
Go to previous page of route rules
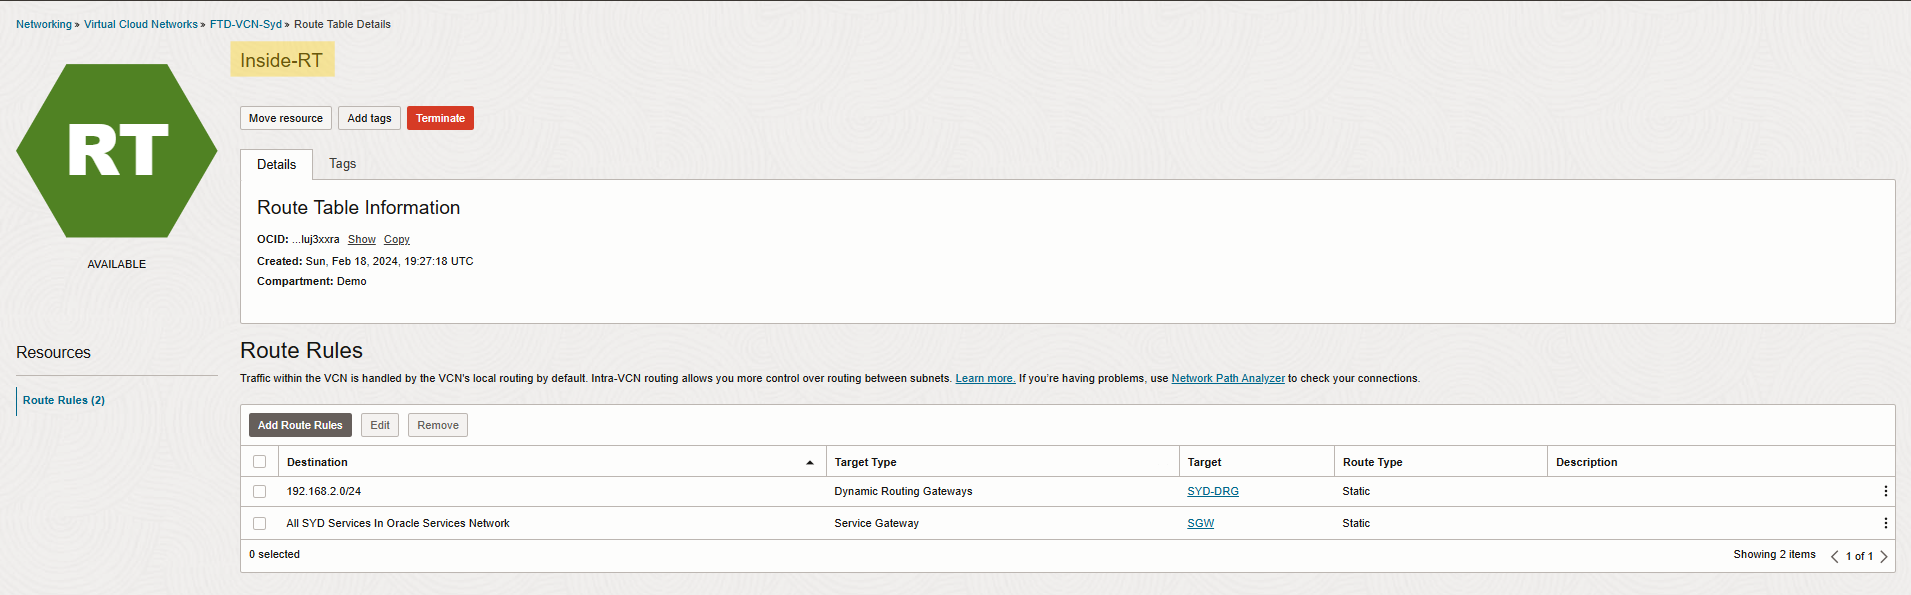[1834, 556]
